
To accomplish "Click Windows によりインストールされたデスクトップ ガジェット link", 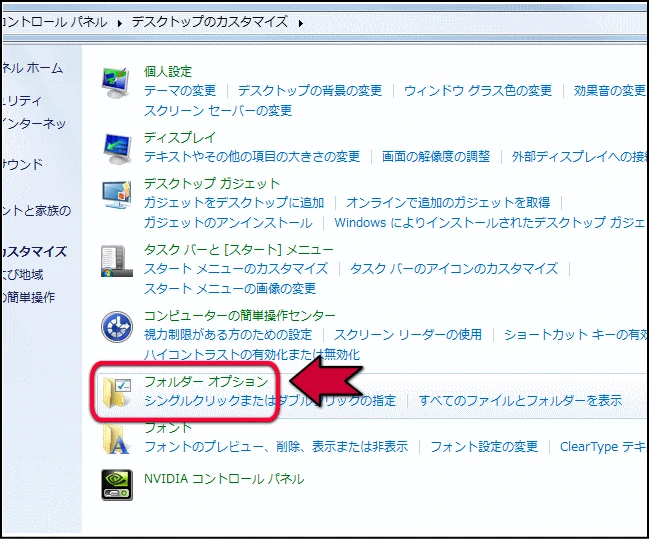I will pos(490,222).
